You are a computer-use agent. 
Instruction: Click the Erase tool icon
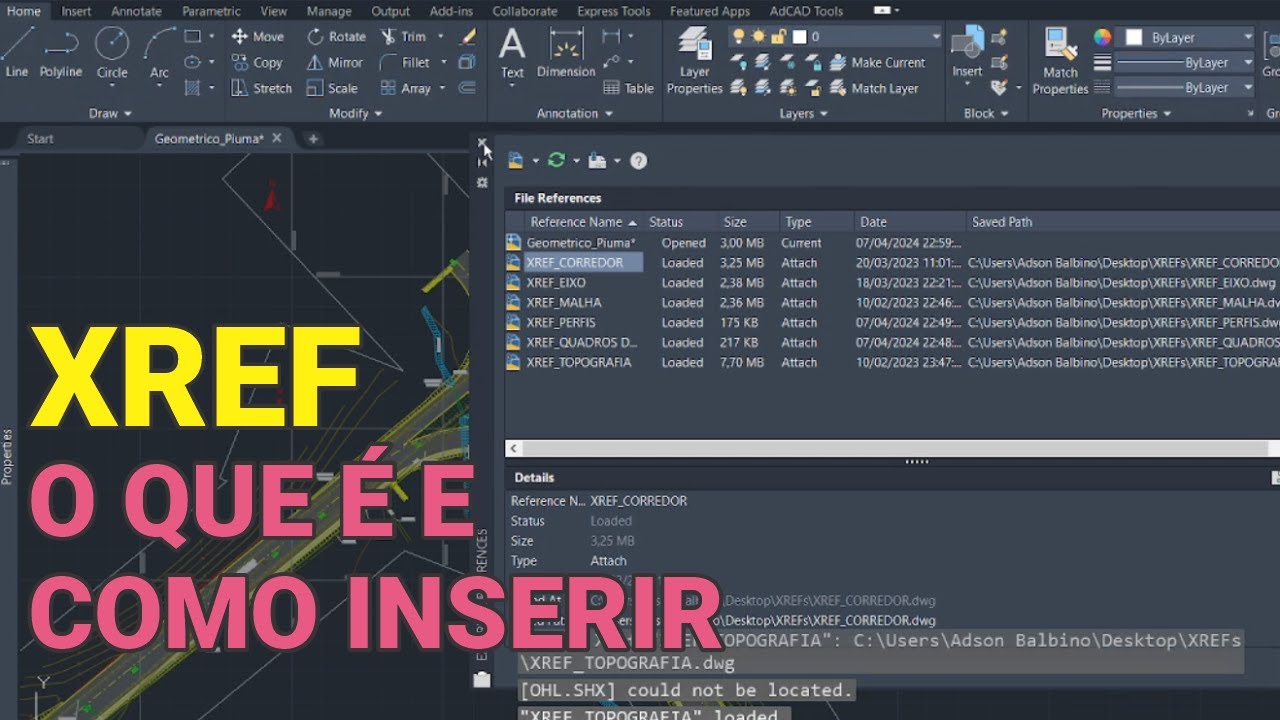point(467,36)
